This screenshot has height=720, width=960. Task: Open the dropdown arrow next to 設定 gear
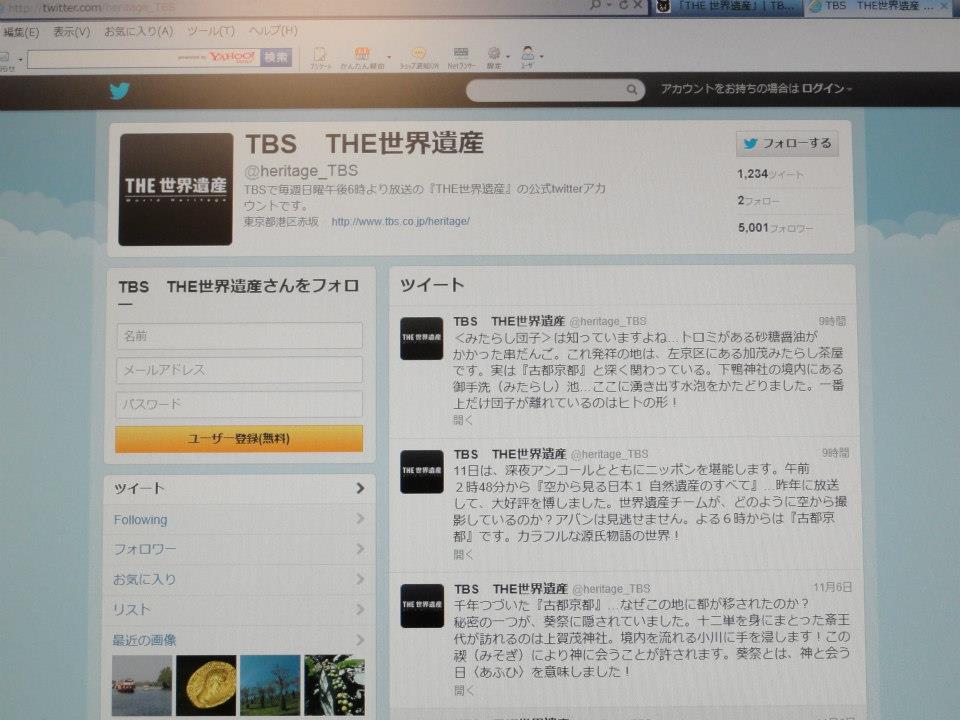coord(508,57)
